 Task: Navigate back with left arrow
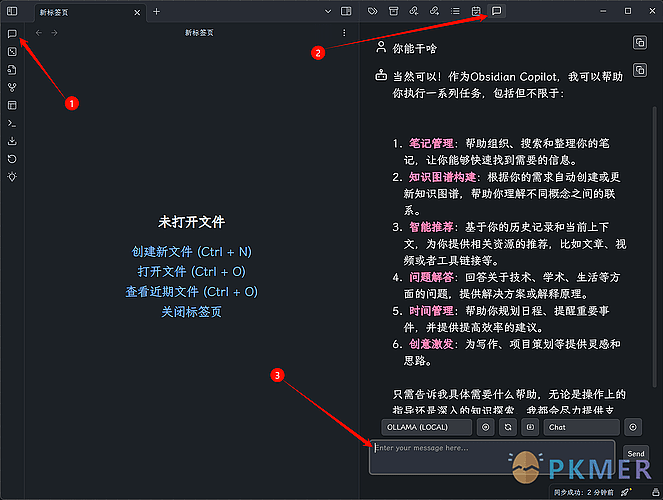(x=38, y=33)
